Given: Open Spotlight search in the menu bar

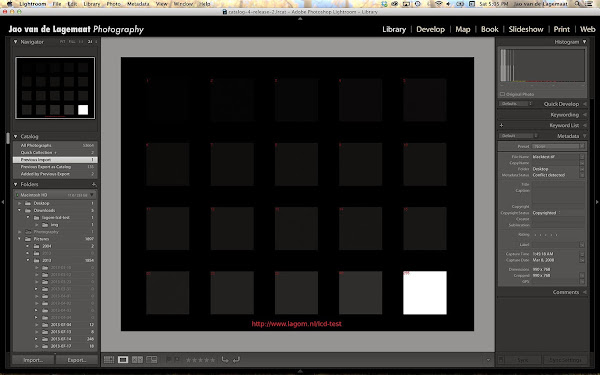Looking at the screenshot, I should coord(577,4).
